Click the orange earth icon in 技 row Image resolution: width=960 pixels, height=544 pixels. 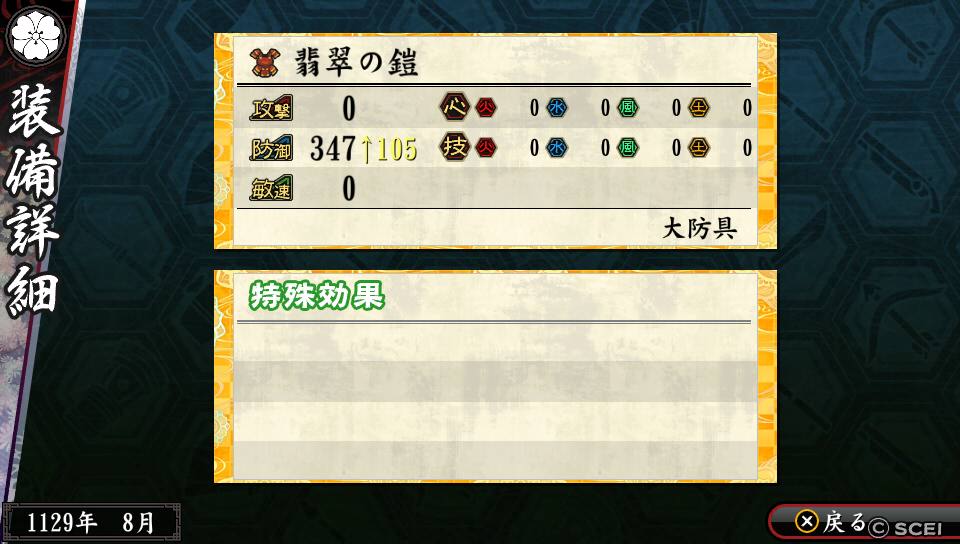click(x=699, y=147)
